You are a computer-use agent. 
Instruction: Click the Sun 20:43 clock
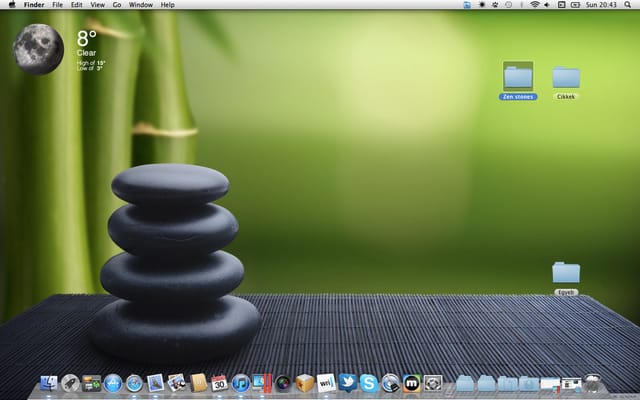(x=601, y=5)
